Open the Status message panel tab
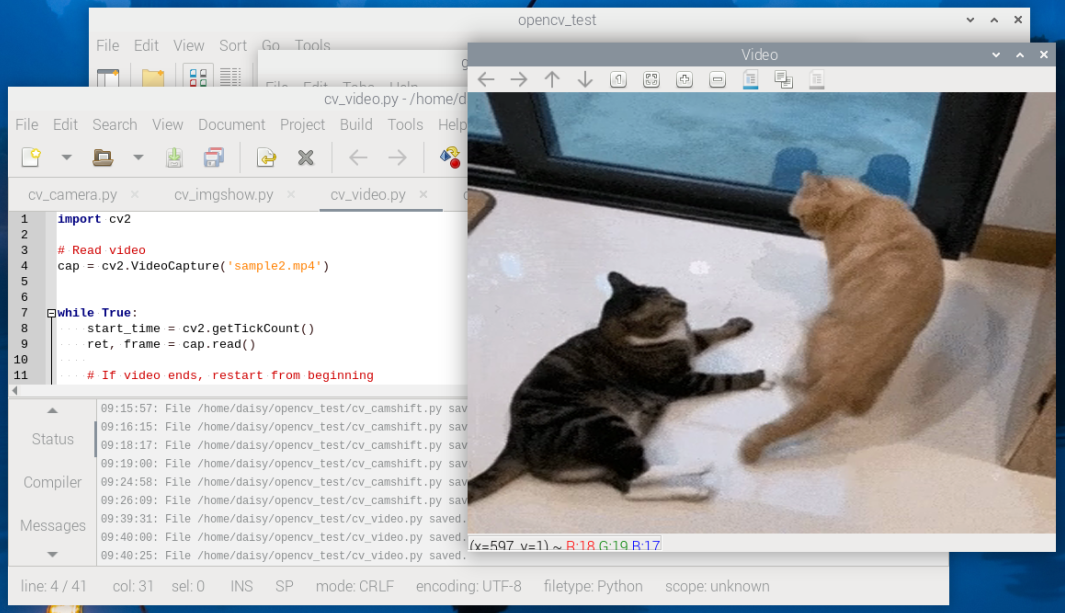 pos(52,439)
